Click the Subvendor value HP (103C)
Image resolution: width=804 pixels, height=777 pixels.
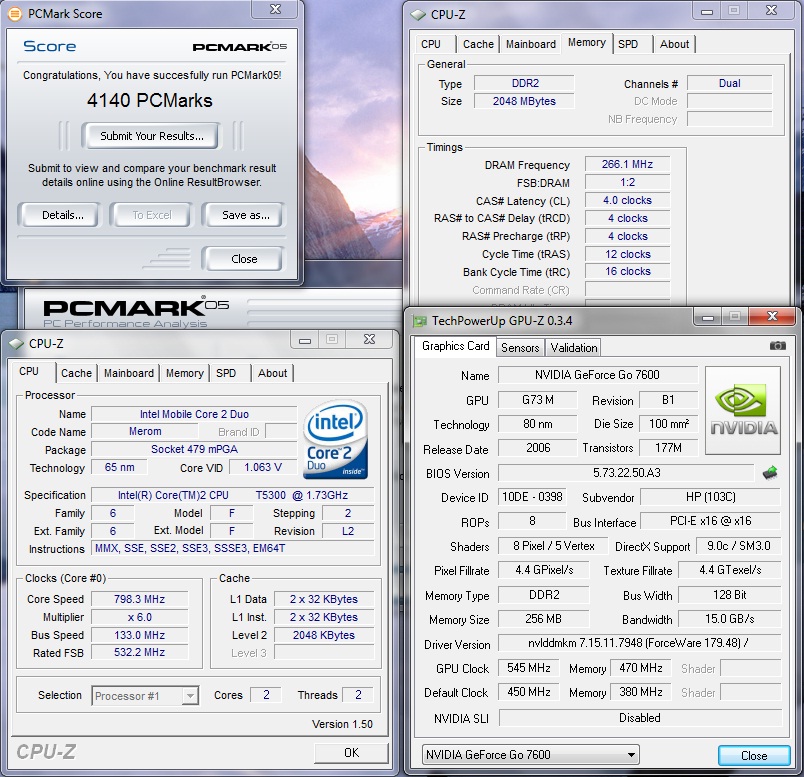(711, 497)
